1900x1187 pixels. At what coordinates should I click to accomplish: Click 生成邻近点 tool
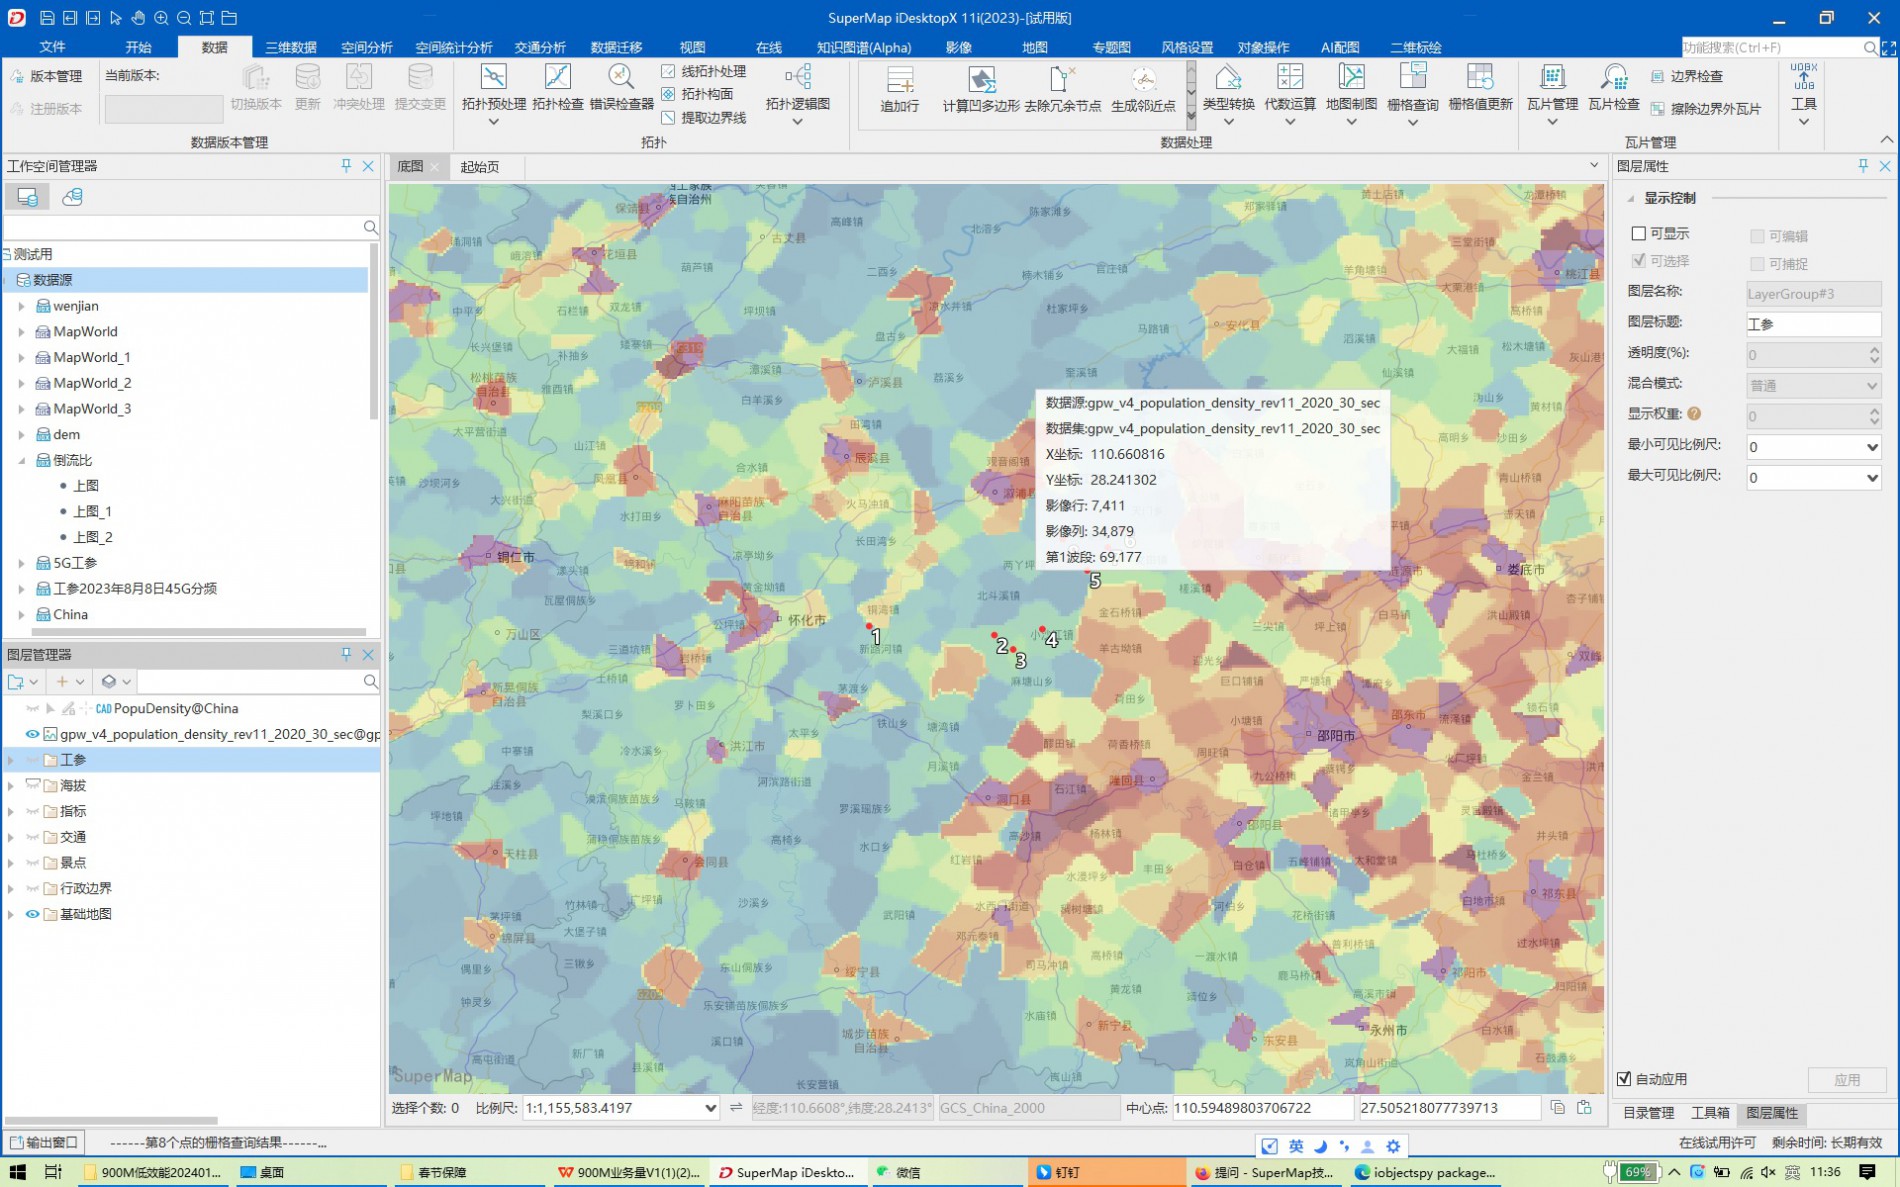[1143, 89]
